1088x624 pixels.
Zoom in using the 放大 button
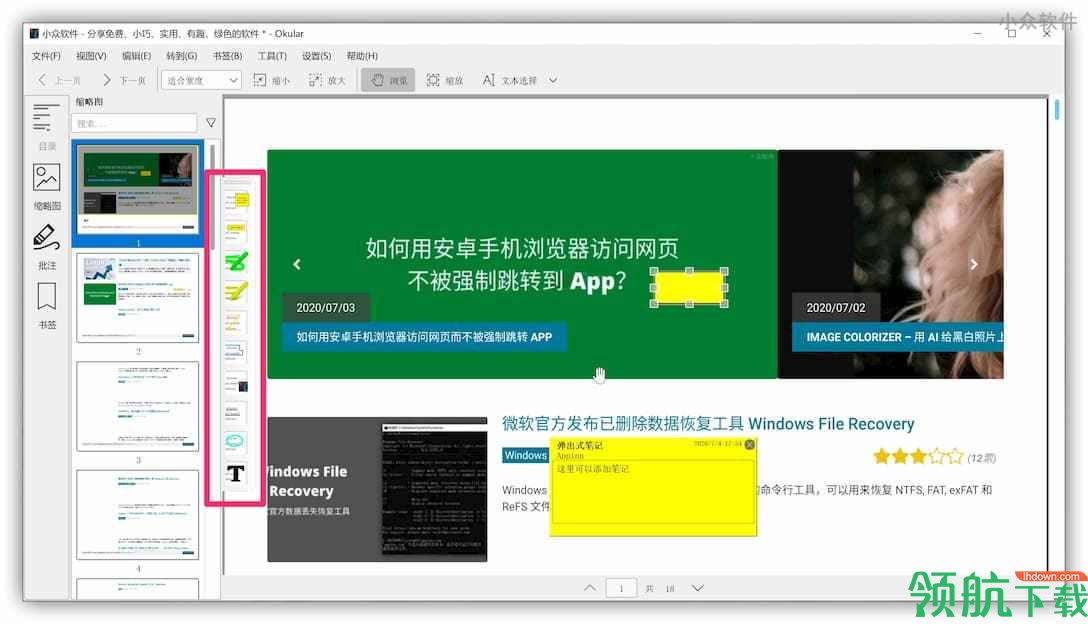[327, 81]
